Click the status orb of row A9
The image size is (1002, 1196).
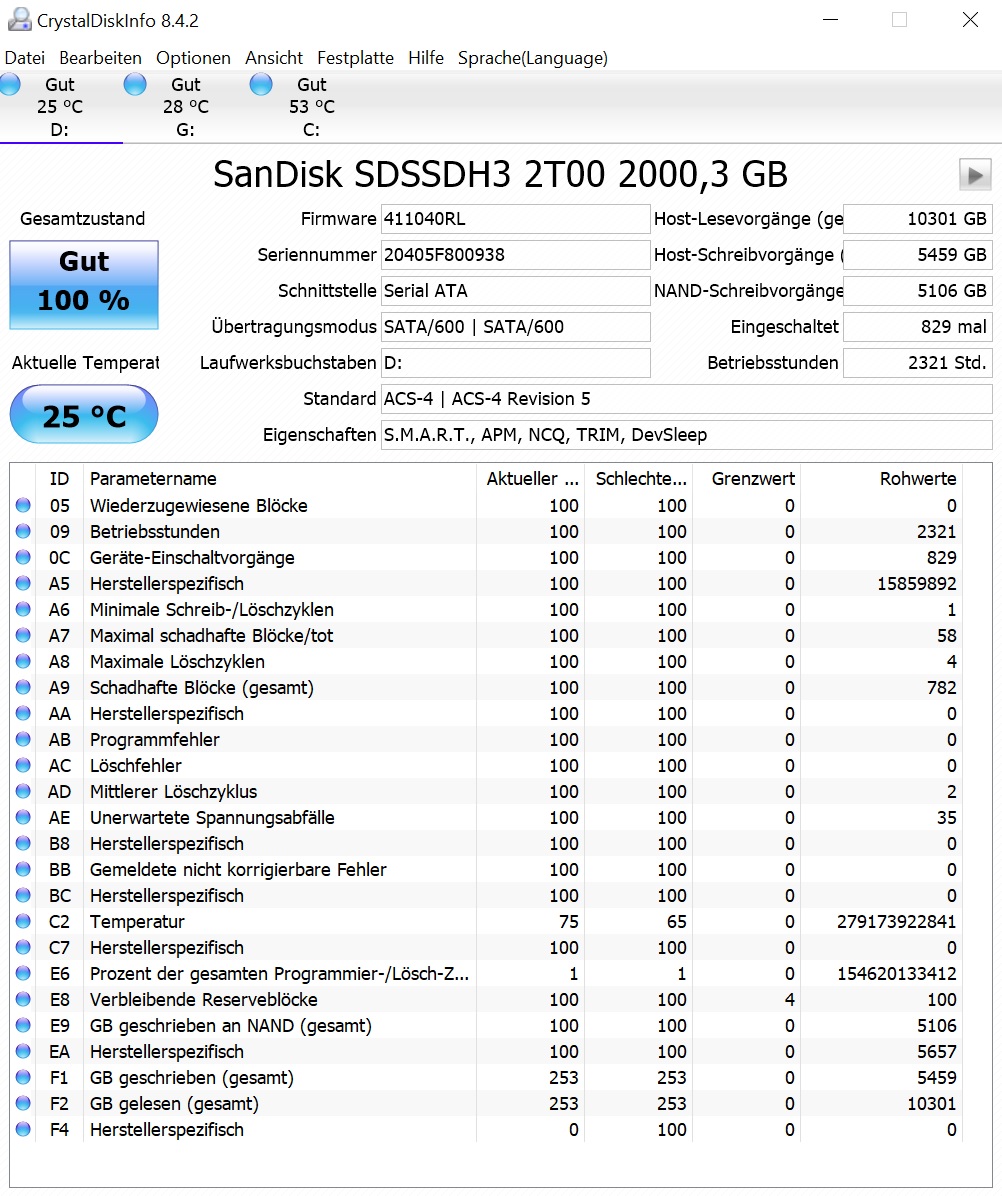[24, 686]
